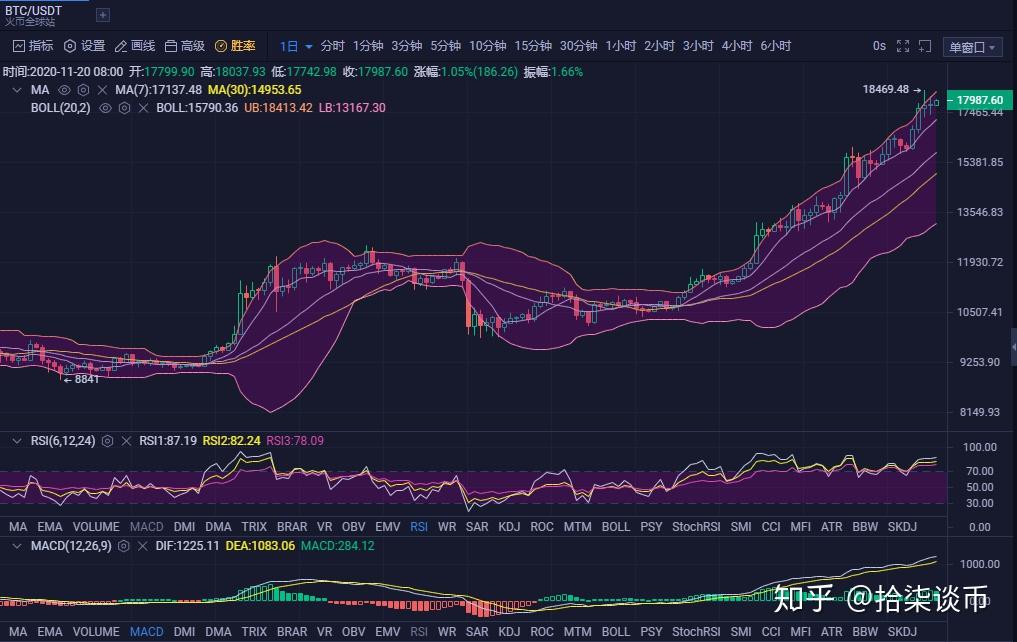Activate the 画线 drawing tool
The width and height of the screenshot is (1017, 642).
click(x=135, y=46)
